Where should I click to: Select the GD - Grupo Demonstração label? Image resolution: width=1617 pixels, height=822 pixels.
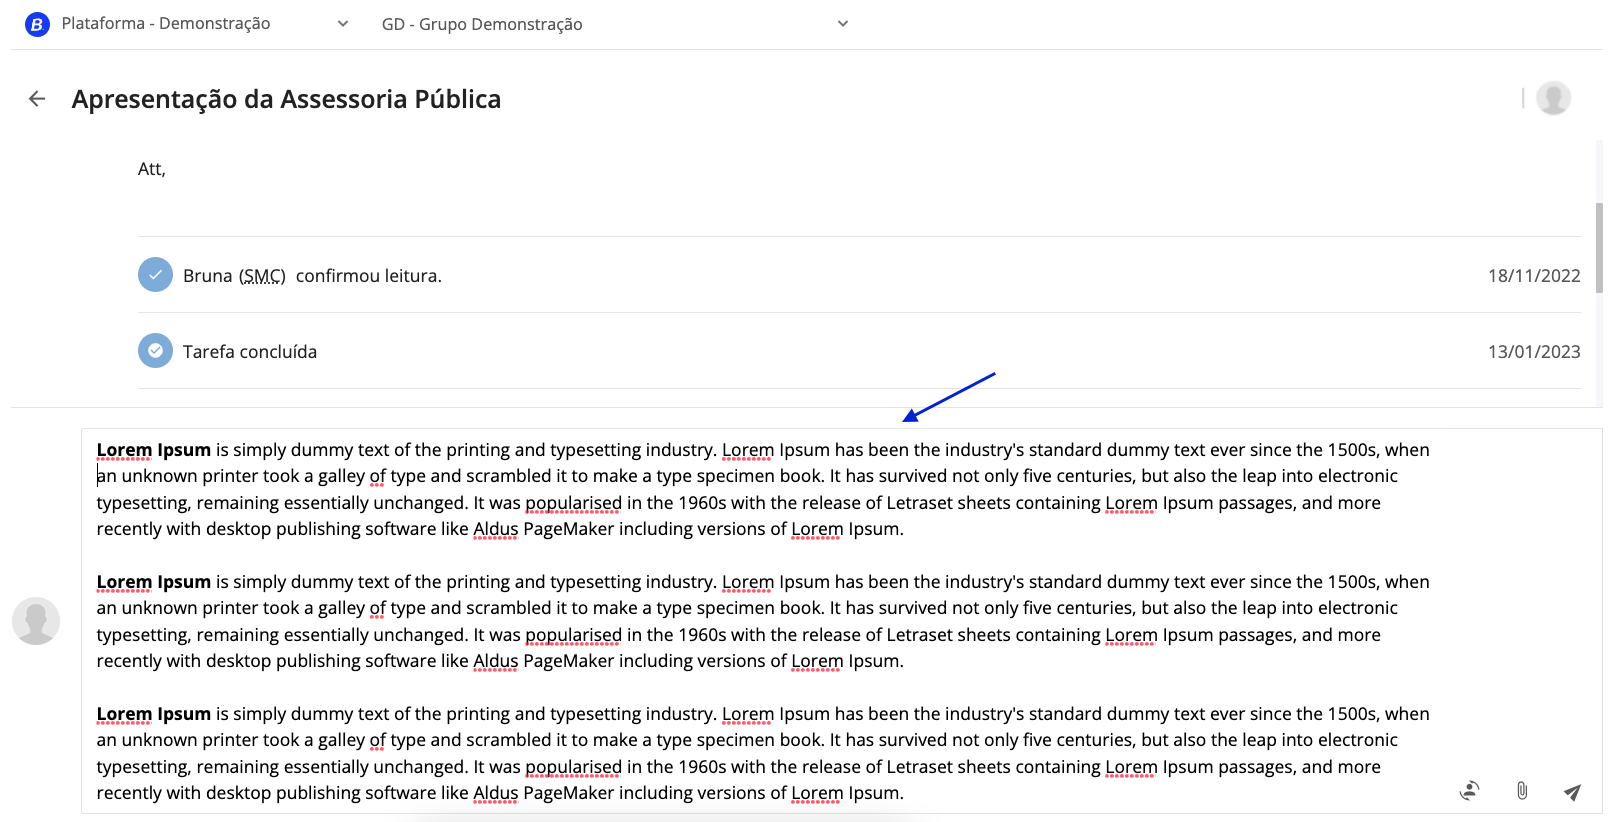(x=482, y=24)
